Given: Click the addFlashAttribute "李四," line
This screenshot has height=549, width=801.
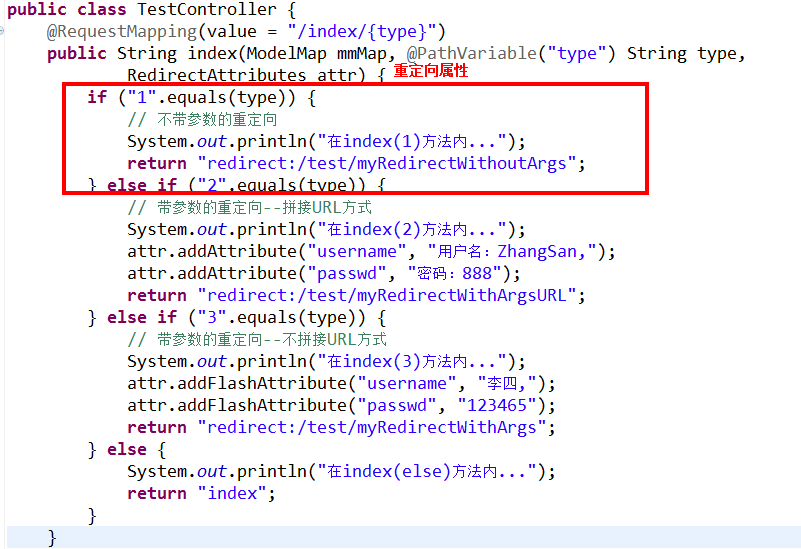Looking at the screenshot, I should (341, 384).
